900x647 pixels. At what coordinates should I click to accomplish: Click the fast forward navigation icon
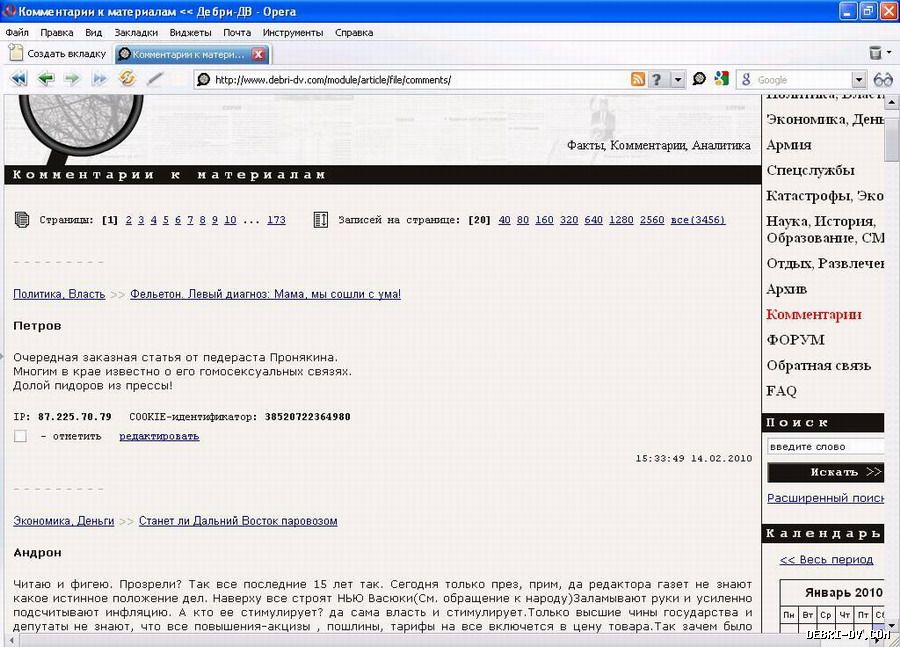[x=99, y=79]
